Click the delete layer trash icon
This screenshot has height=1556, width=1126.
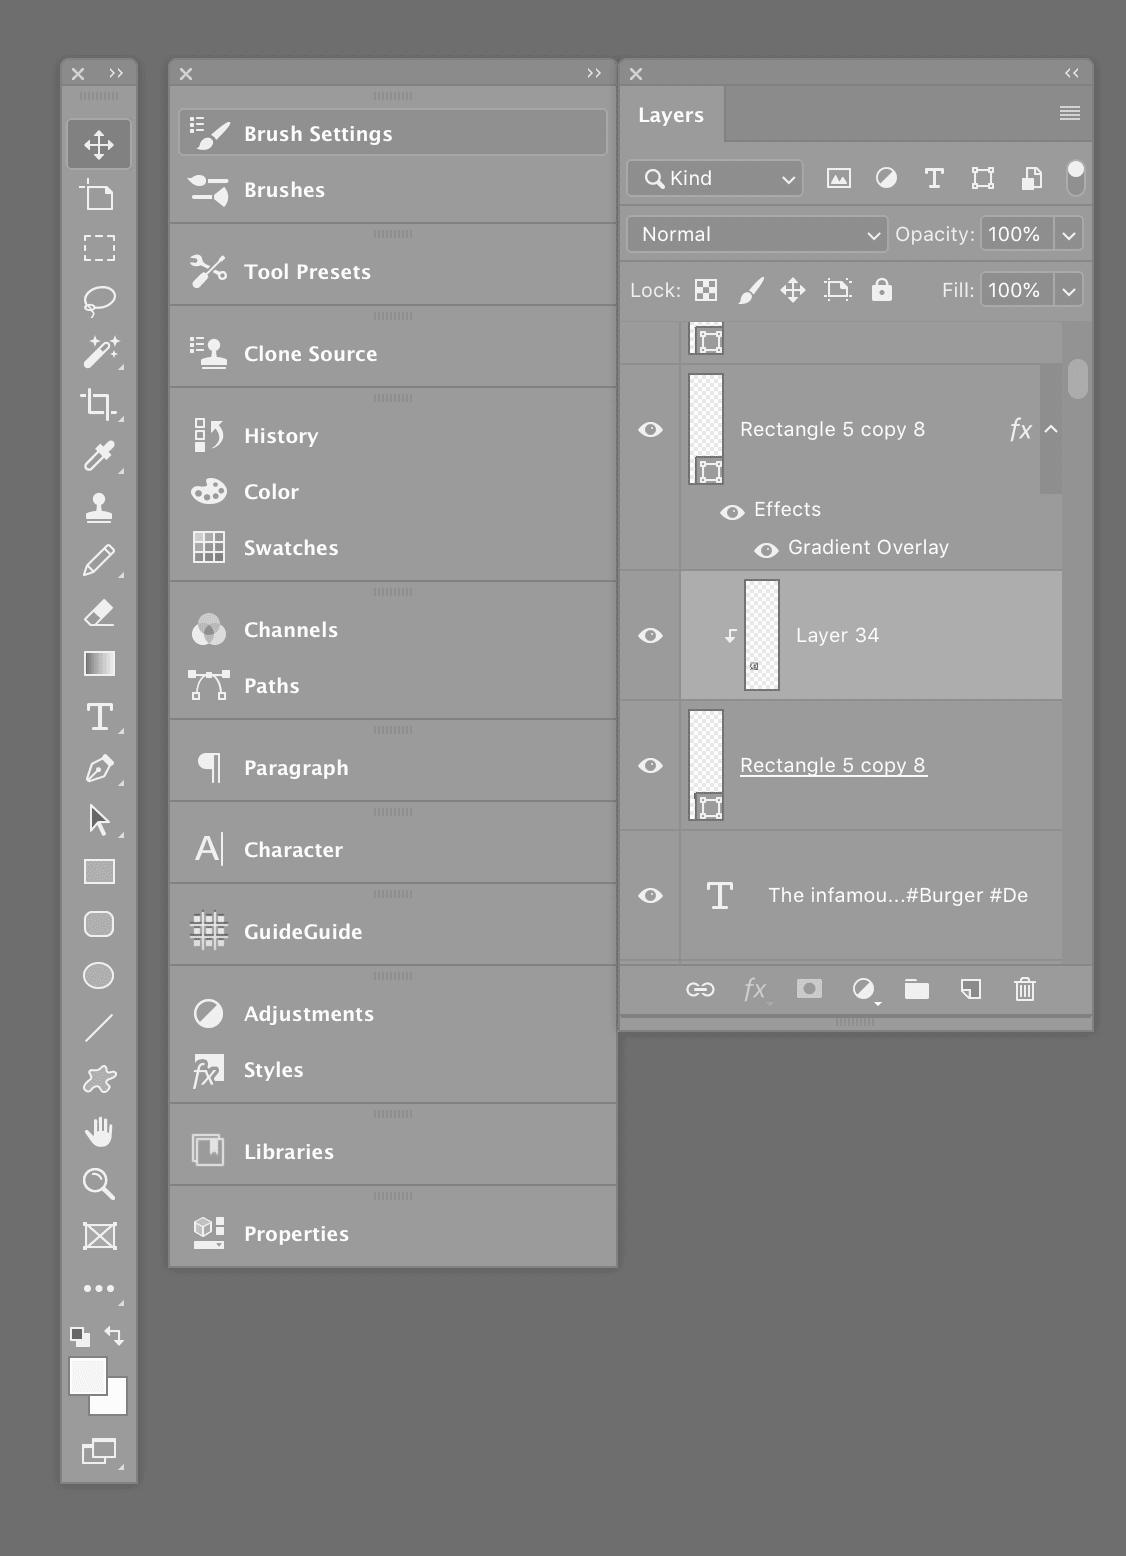coord(1024,990)
